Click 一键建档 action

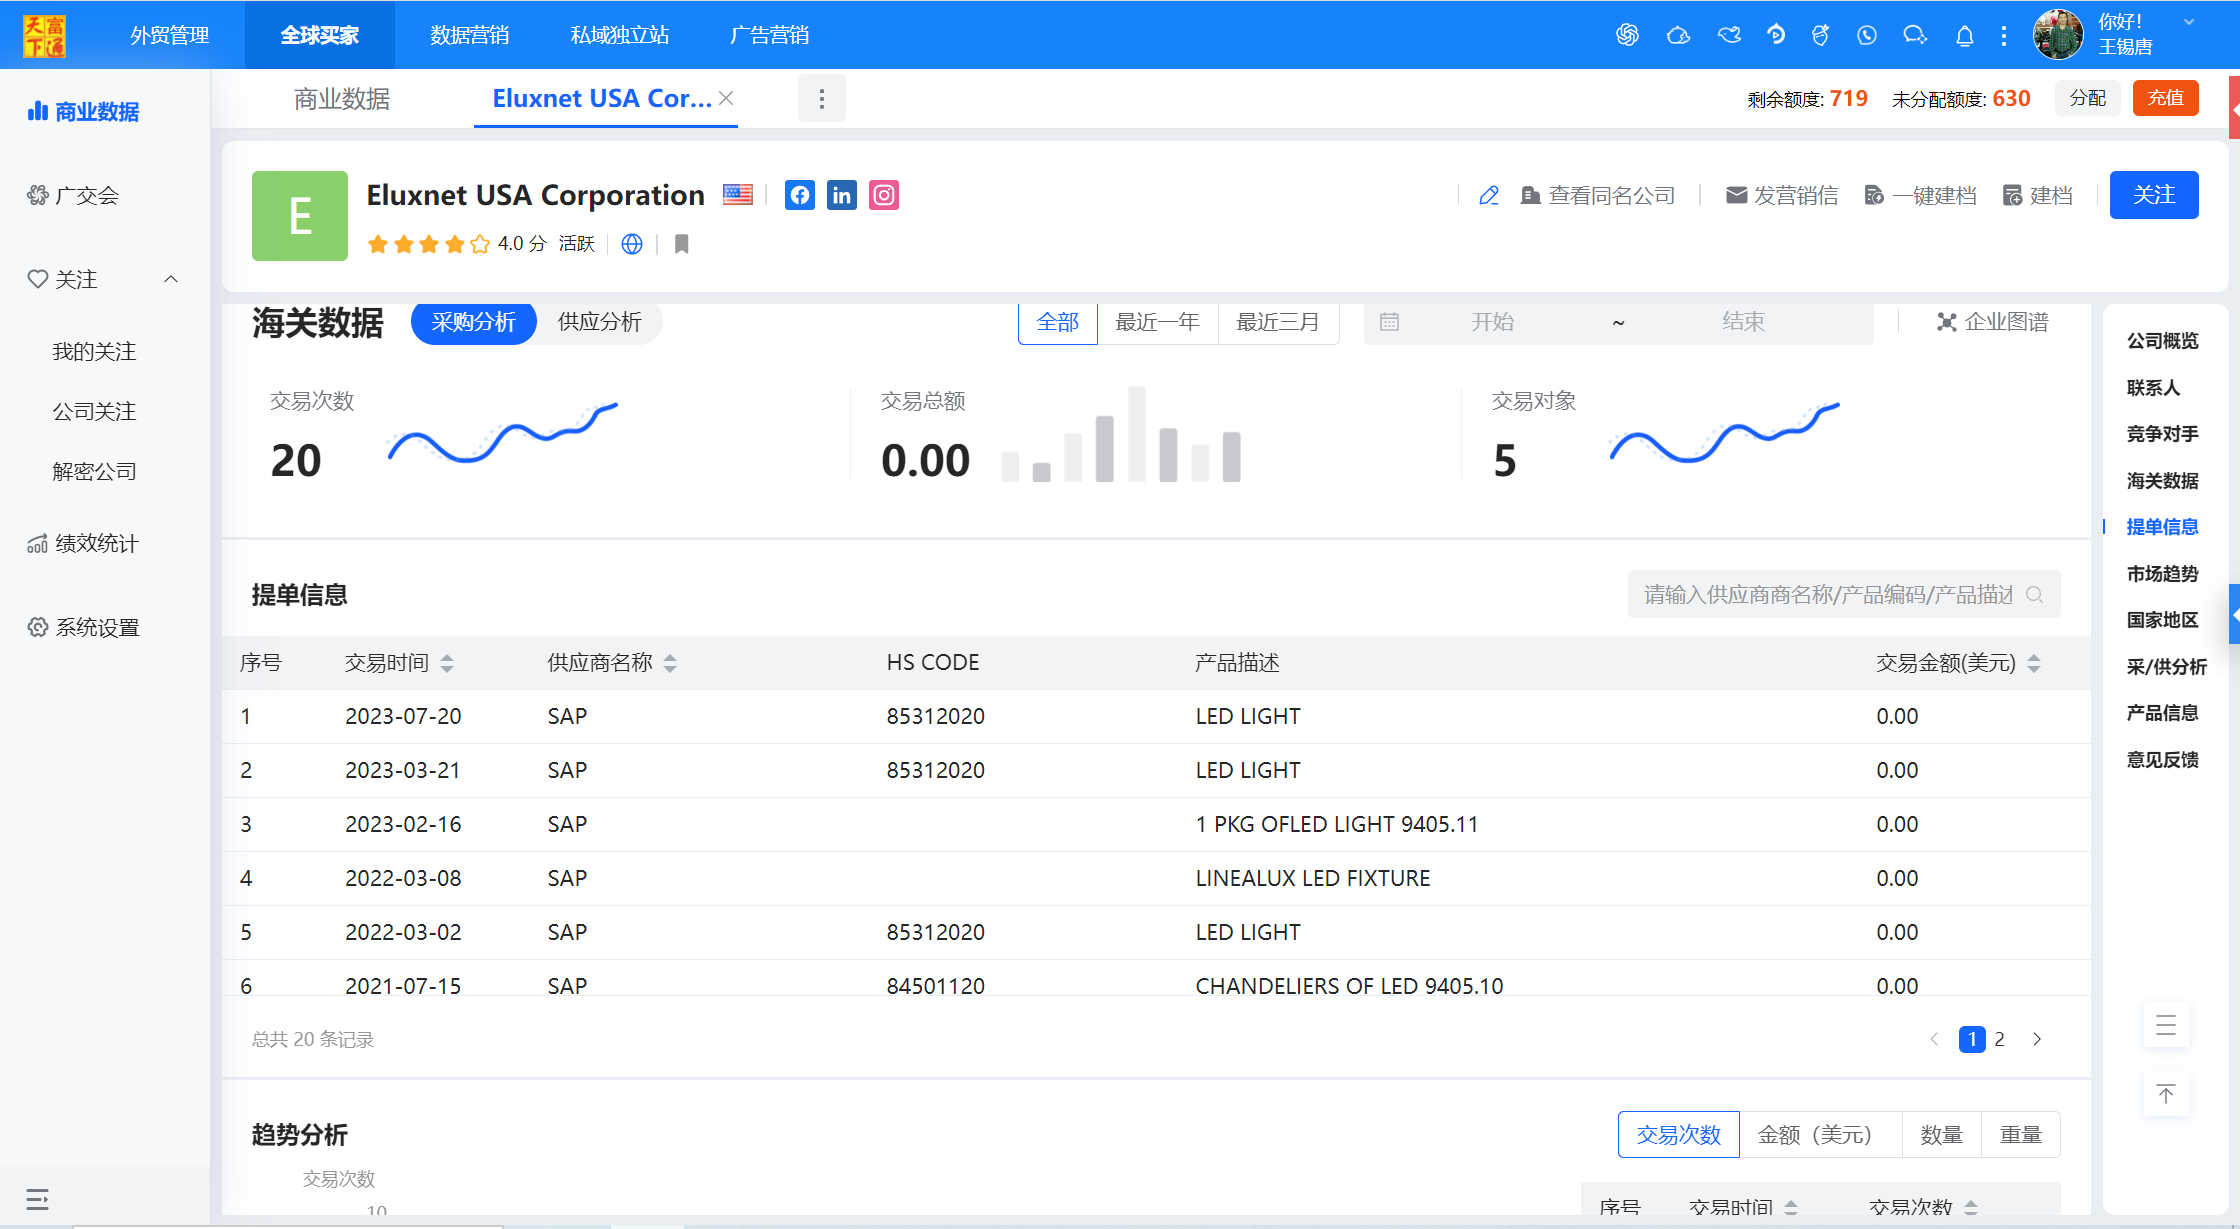(1921, 196)
